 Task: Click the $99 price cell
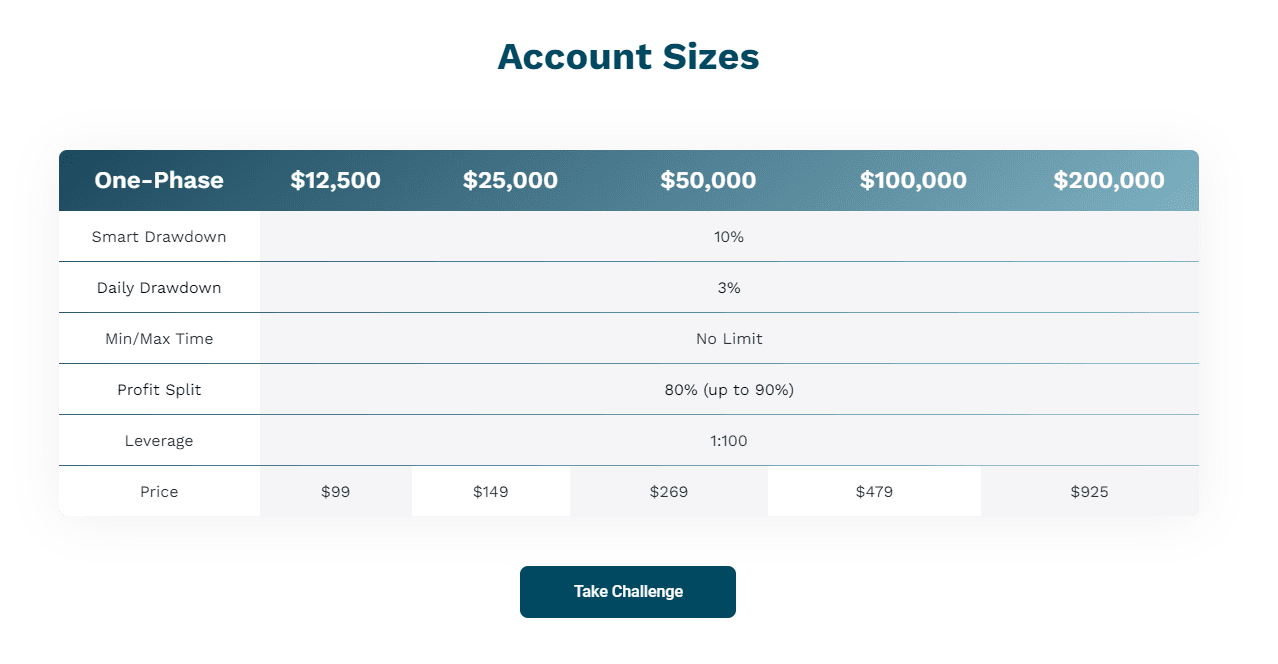coord(336,491)
